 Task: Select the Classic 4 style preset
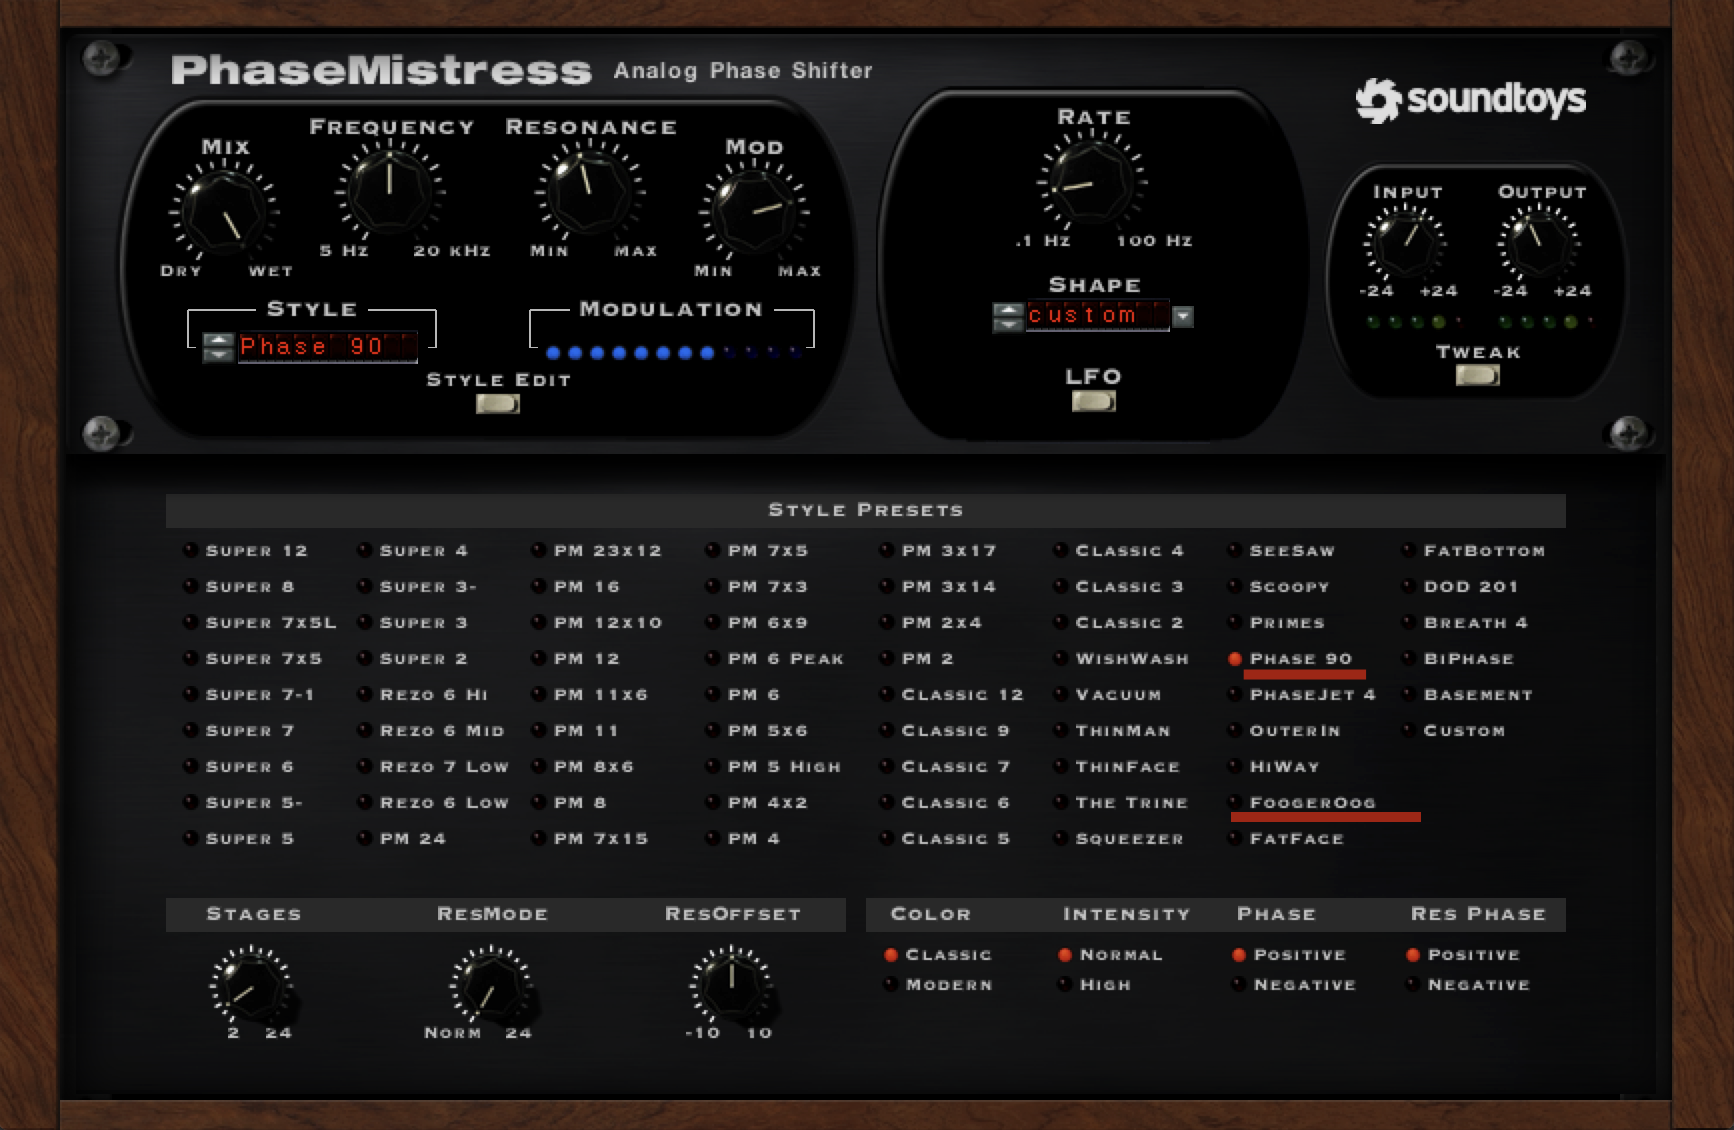coord(1119,551)
